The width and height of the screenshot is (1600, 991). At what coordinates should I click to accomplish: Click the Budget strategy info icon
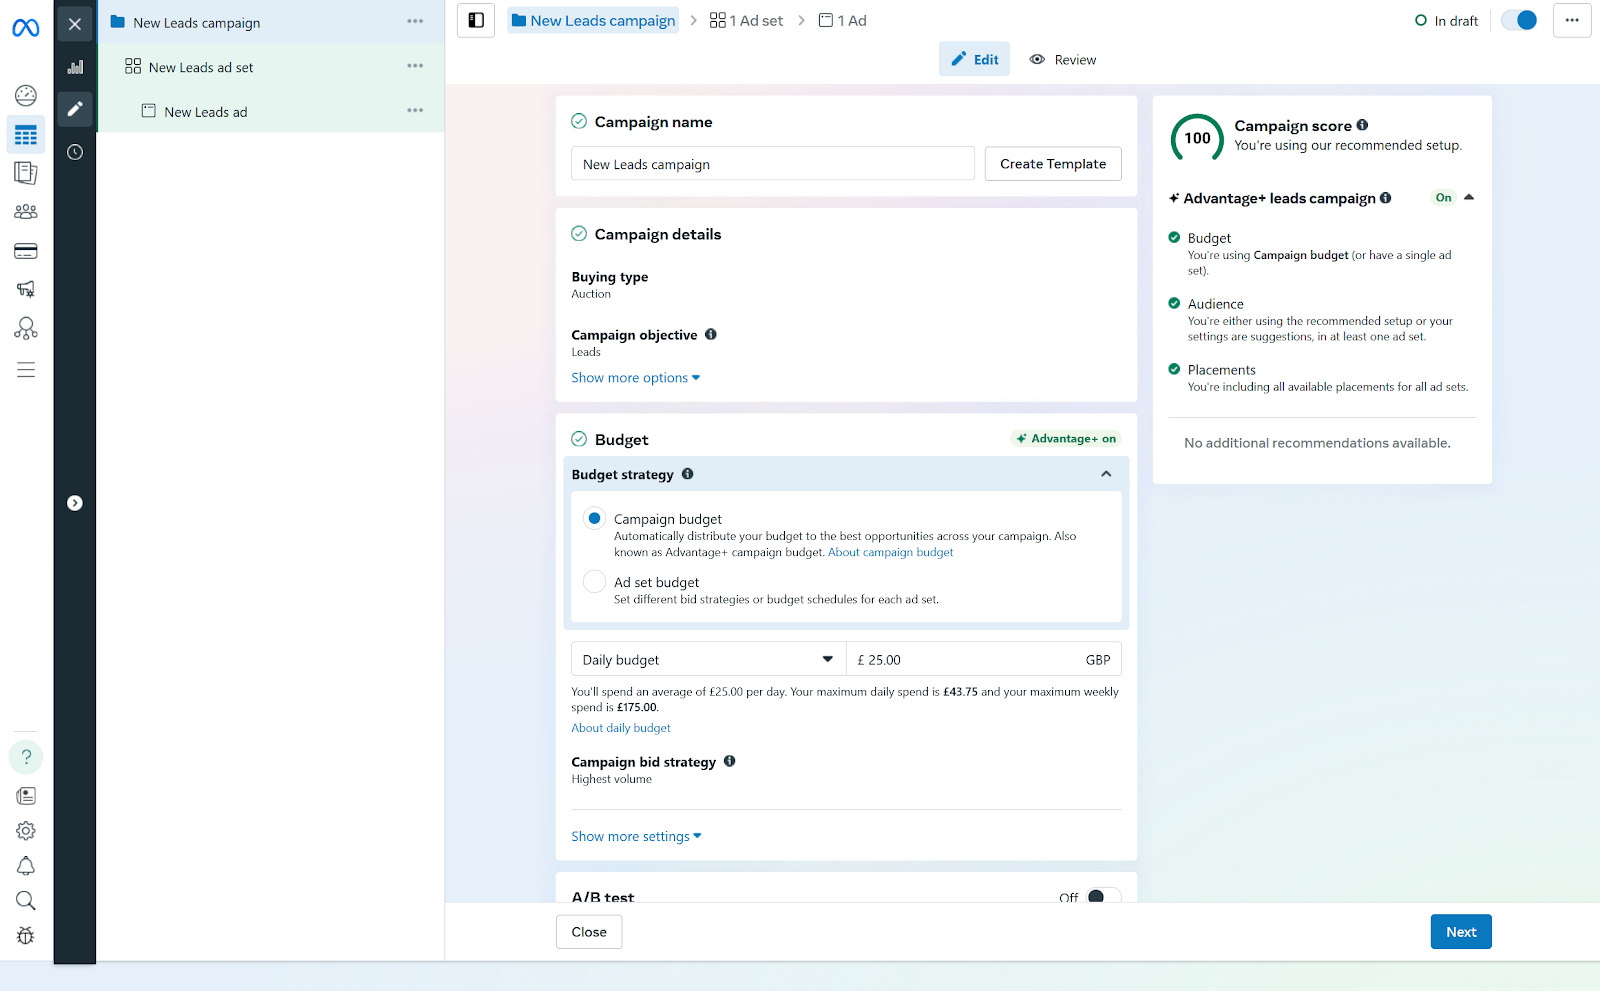pos(688,474)
